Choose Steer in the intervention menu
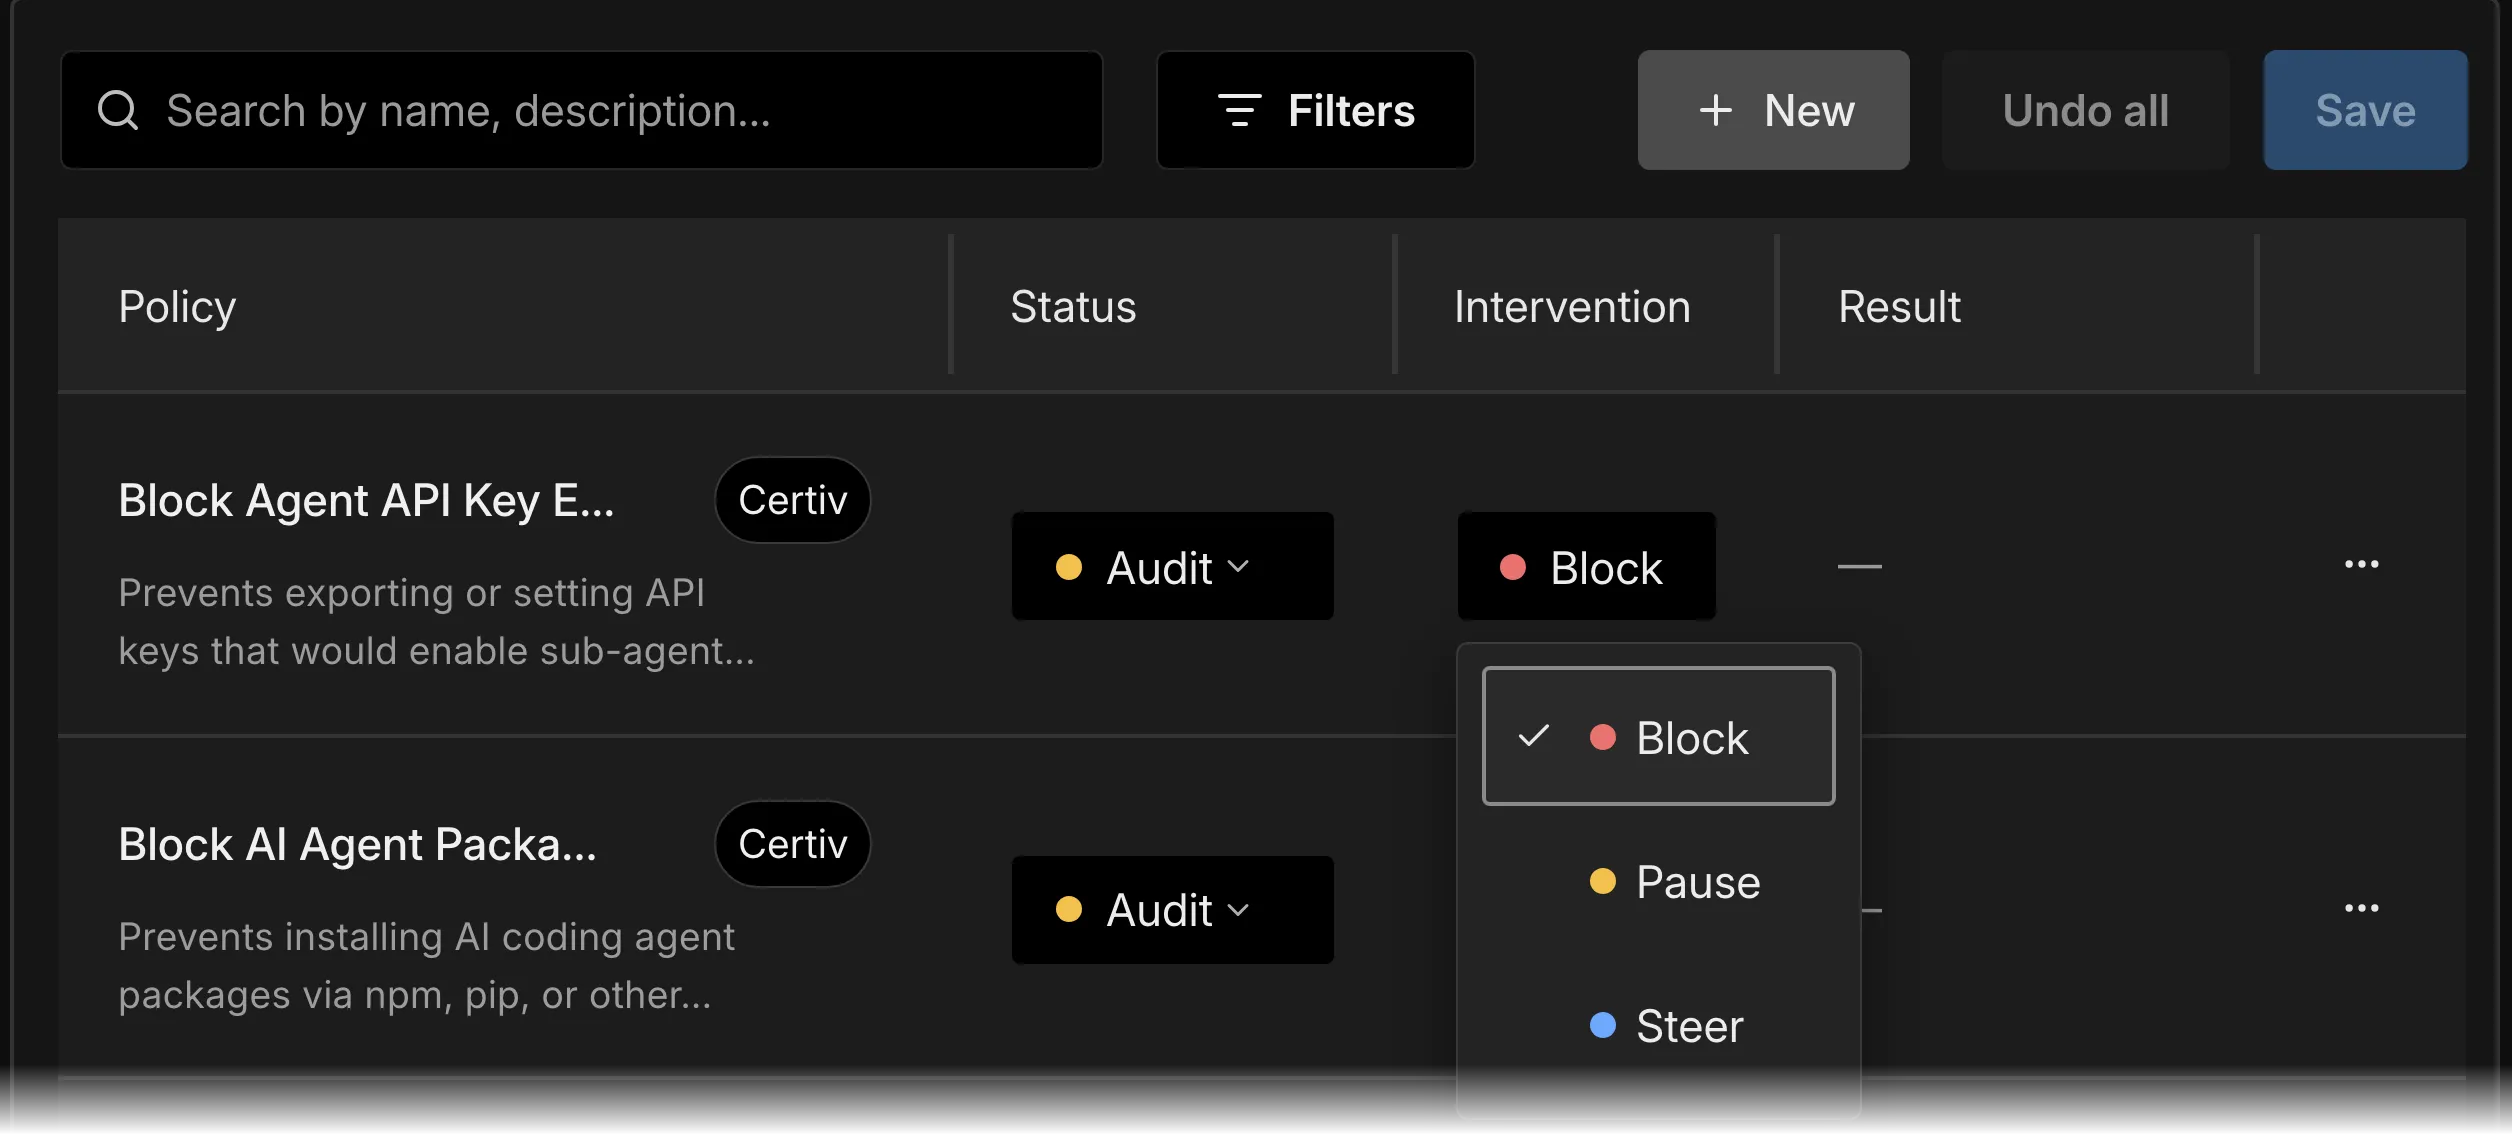The width and height of the screenshot is (2512, 1135). coord(1658,1026)
